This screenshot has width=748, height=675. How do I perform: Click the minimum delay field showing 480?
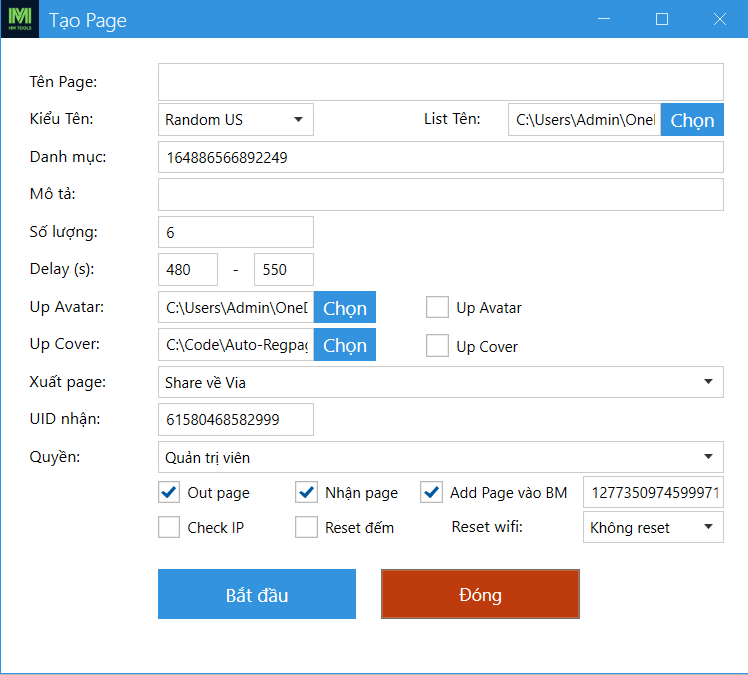188,270
